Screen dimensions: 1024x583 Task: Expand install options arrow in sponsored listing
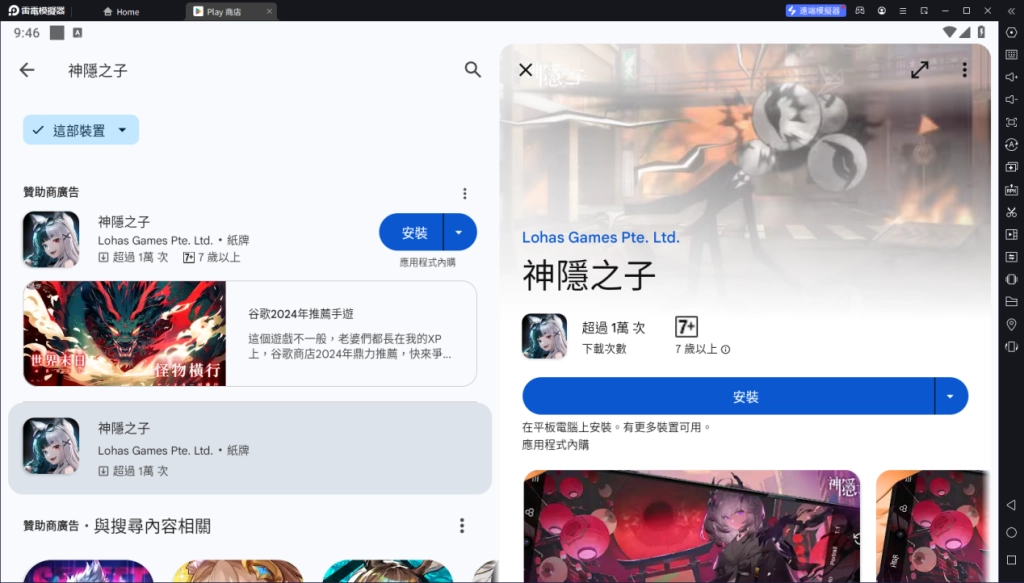(459, 232)
